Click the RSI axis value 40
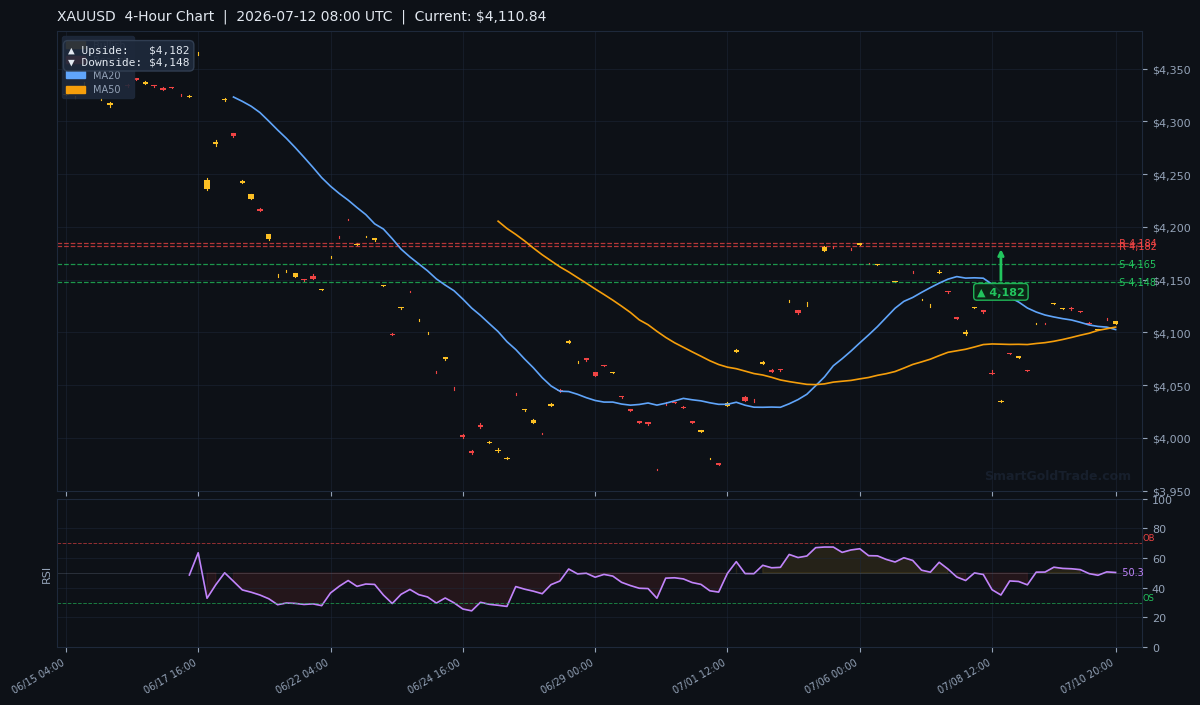The height and width of the screenshot is (705, 1200). pos(1159,588)
